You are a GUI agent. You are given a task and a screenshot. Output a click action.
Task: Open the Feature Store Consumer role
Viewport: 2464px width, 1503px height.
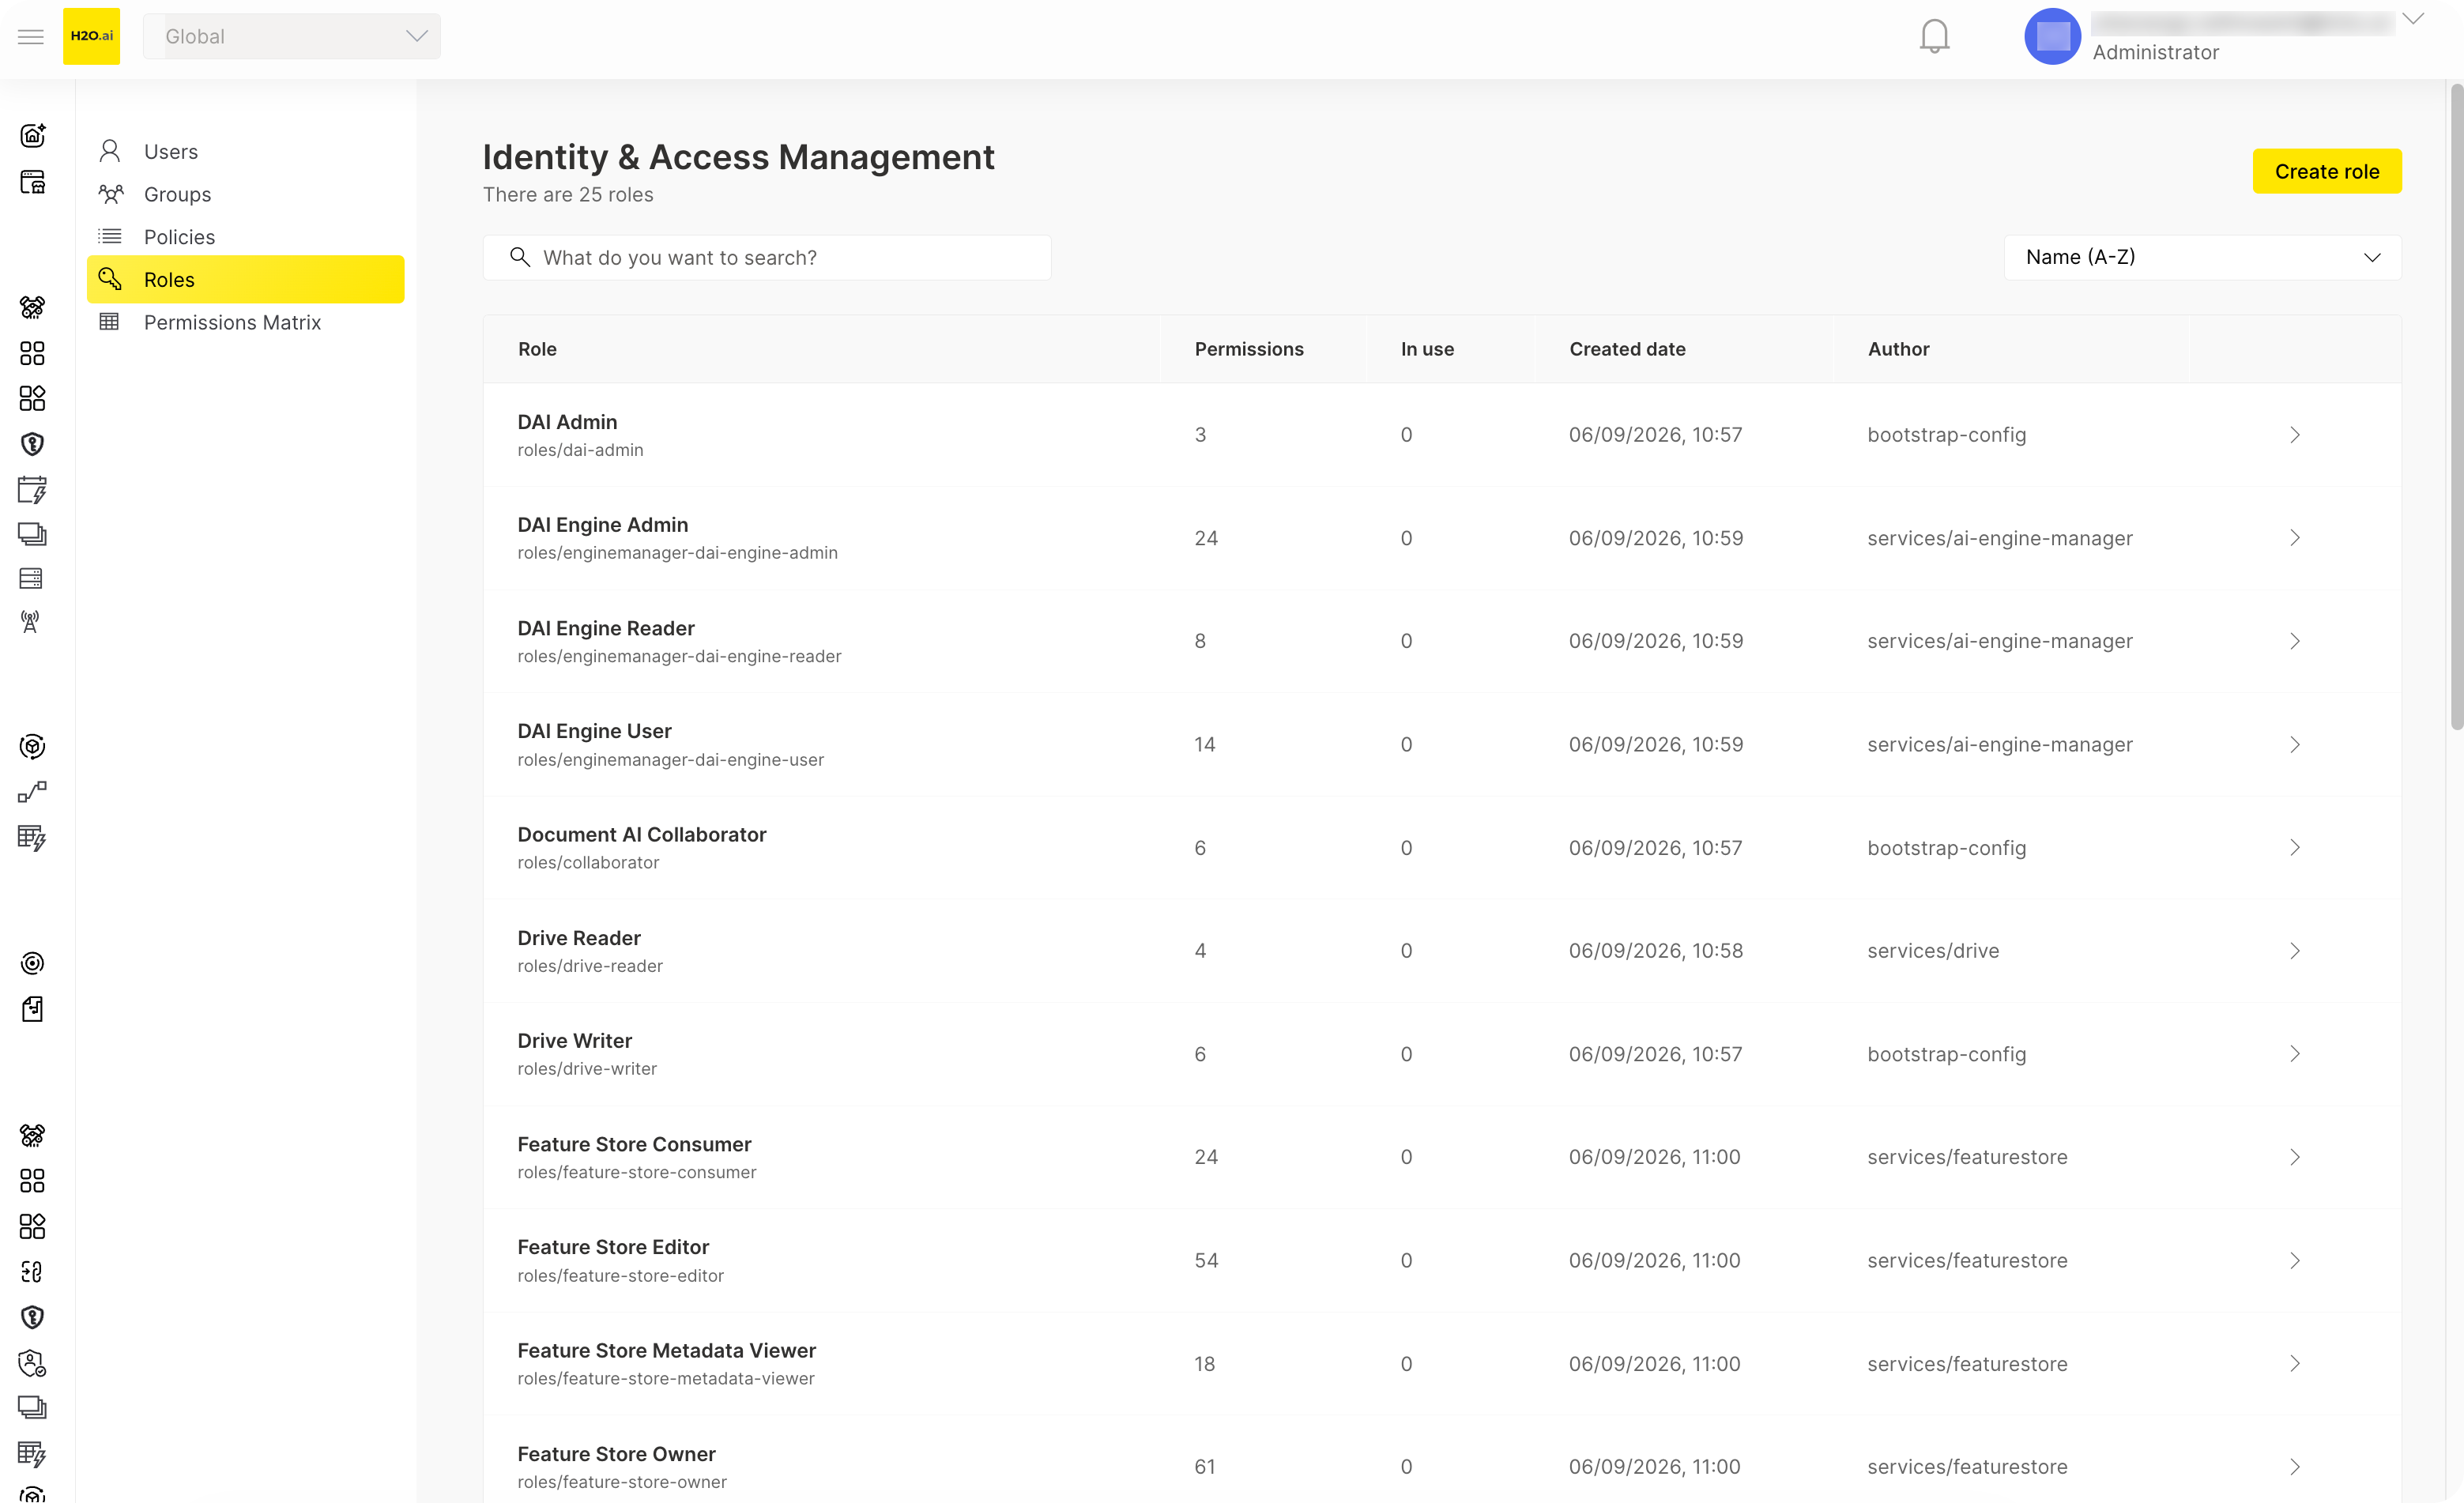point(1442,1157)
